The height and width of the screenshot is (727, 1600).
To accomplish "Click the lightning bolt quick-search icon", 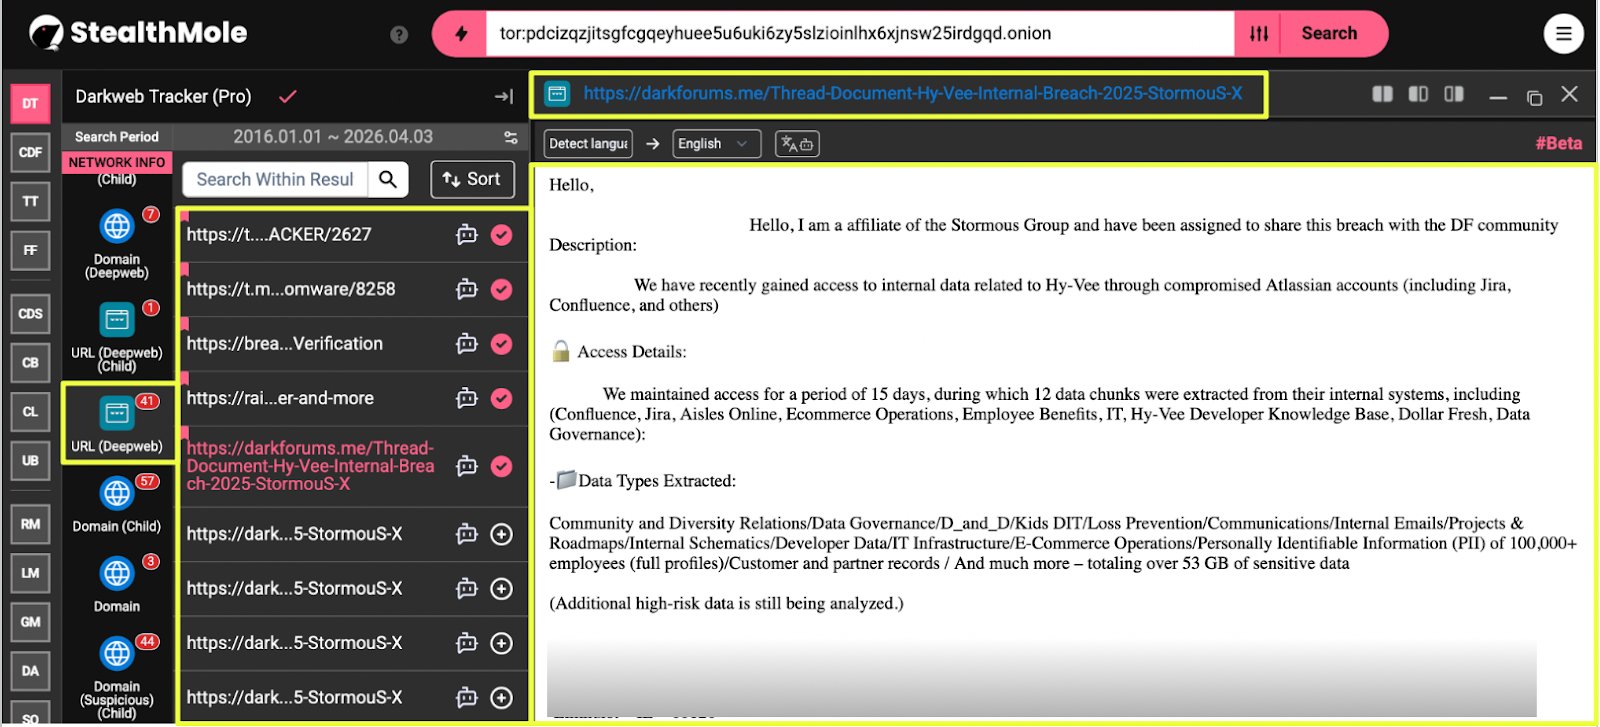I will (461, 34).
